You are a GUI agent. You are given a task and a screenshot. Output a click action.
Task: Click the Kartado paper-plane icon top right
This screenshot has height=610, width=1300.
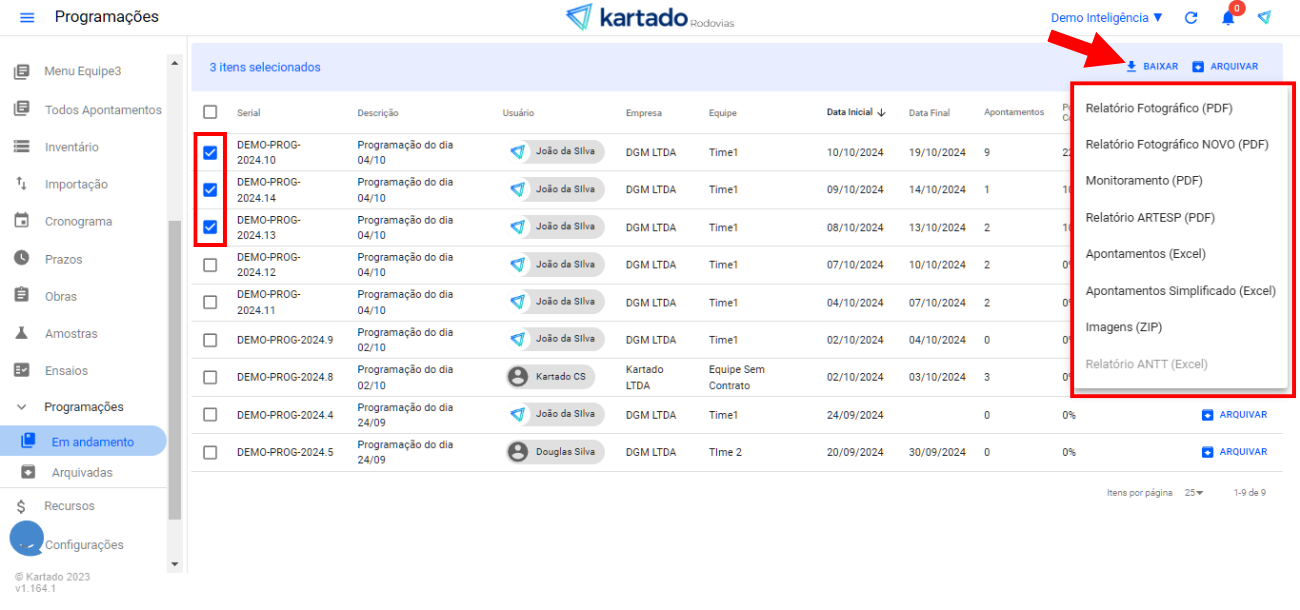1264,18
